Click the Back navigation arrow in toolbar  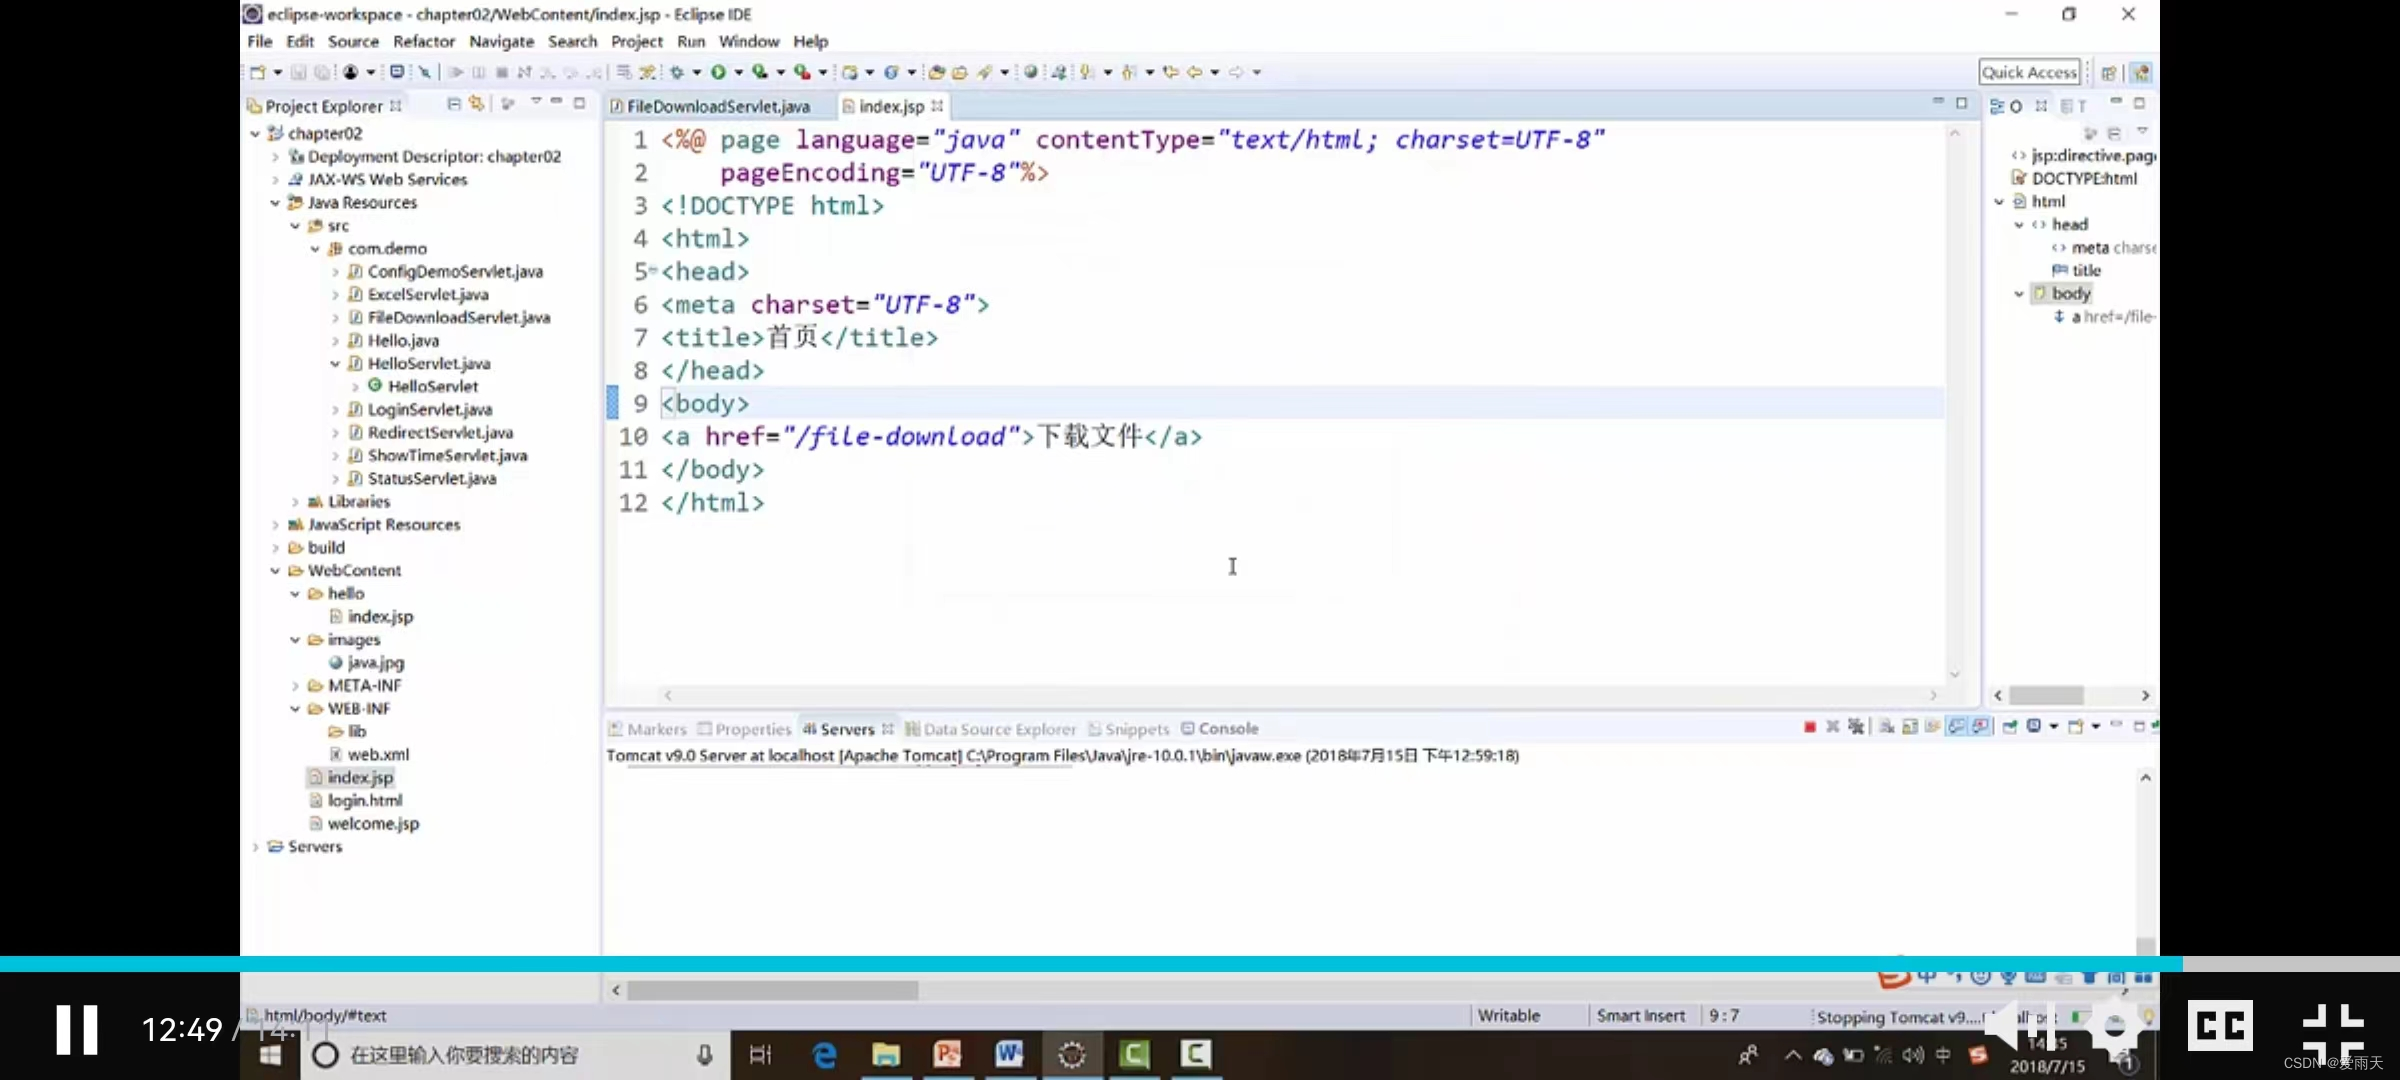click(x=1194, y=72)
